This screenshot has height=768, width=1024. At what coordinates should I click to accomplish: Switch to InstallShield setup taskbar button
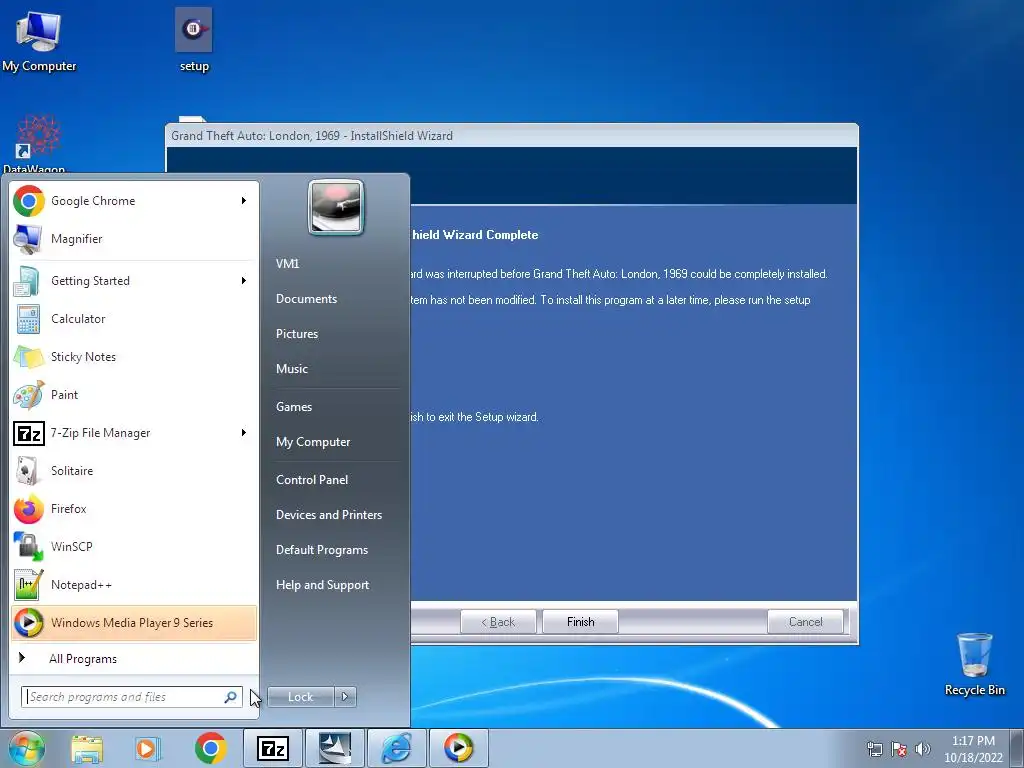334,748
